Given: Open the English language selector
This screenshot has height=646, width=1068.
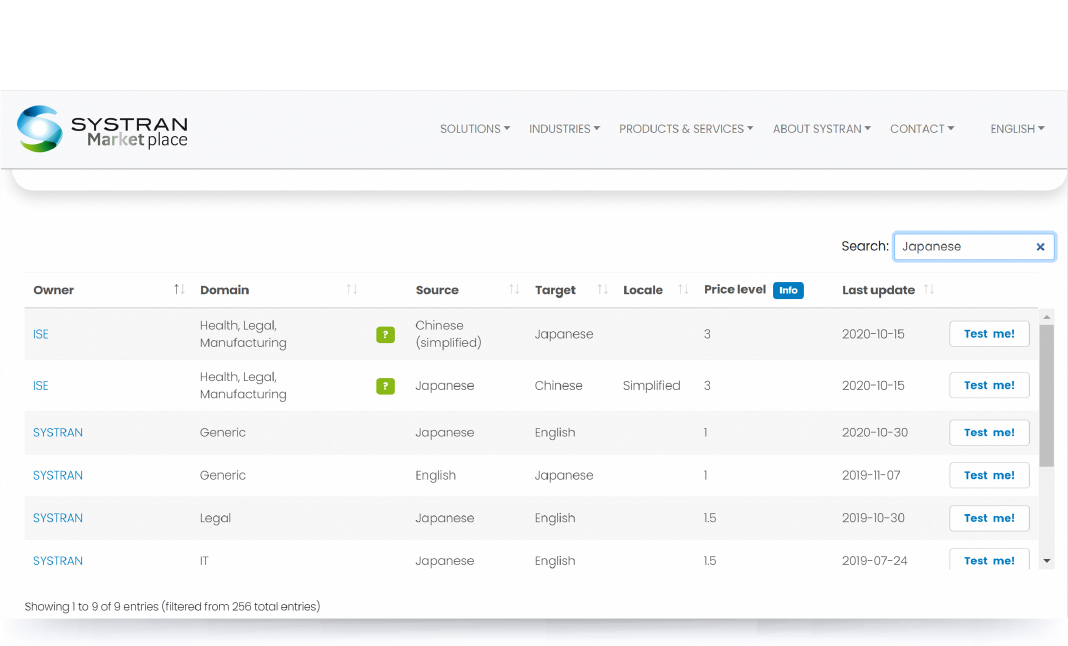Looking at the screenshot, I should 1017,129.
